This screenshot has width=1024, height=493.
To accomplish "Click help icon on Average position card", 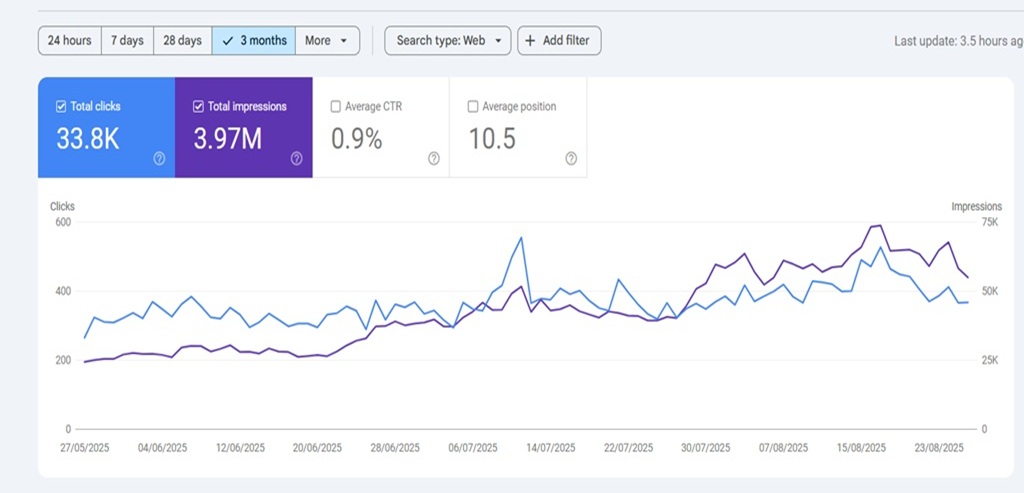I will (x=571, y=158).
